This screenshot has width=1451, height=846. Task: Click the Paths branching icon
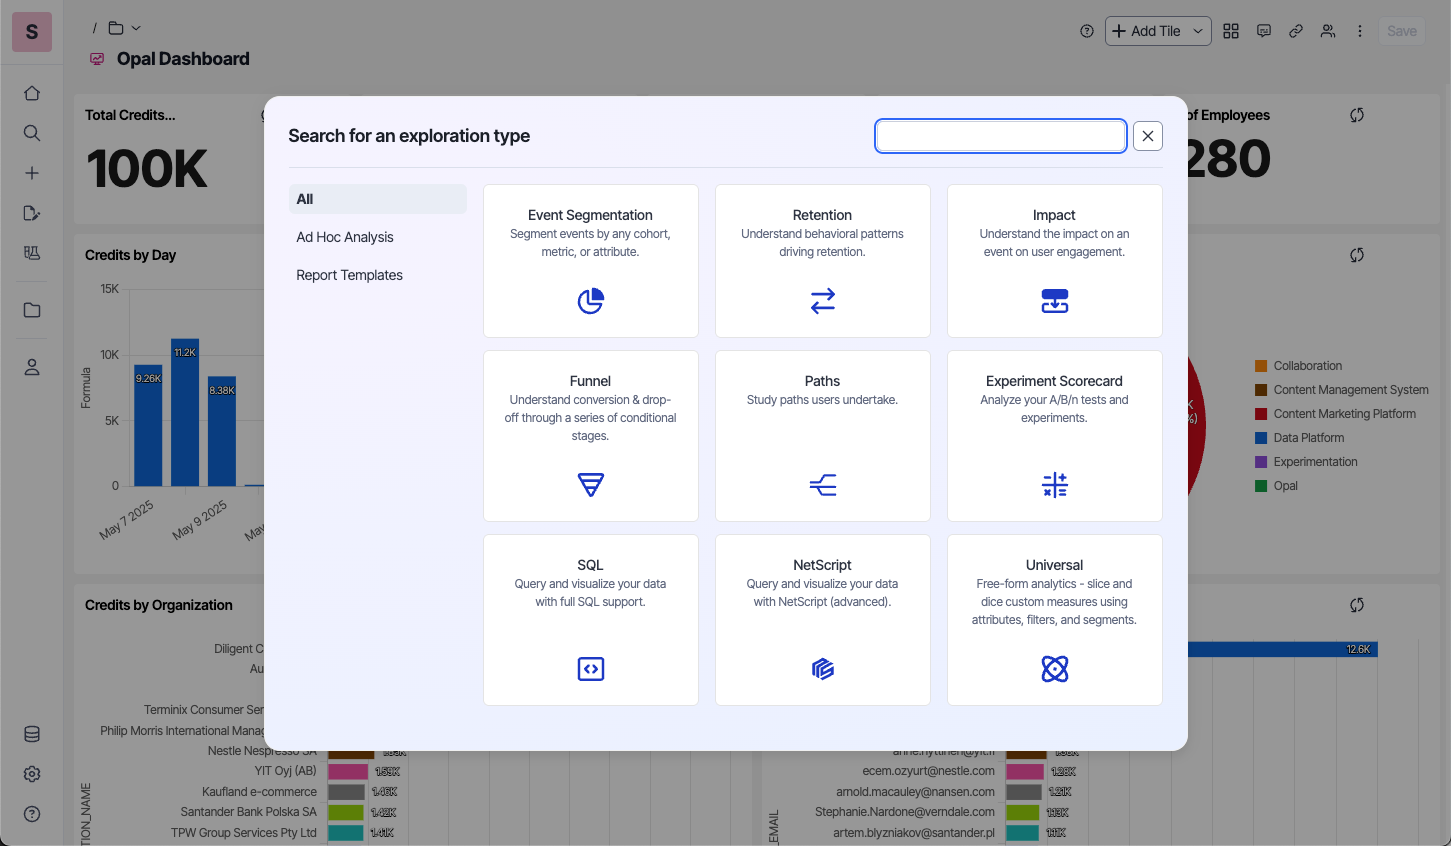(x=822, y=485)
